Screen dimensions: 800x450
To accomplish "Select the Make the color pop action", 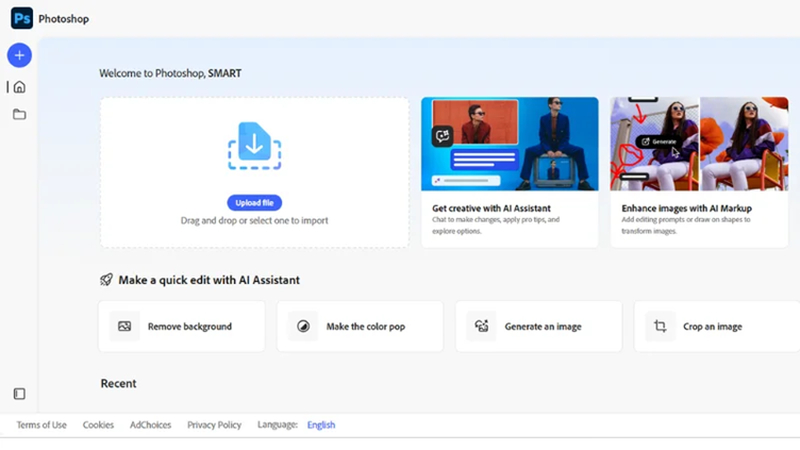I will [360, 327].
